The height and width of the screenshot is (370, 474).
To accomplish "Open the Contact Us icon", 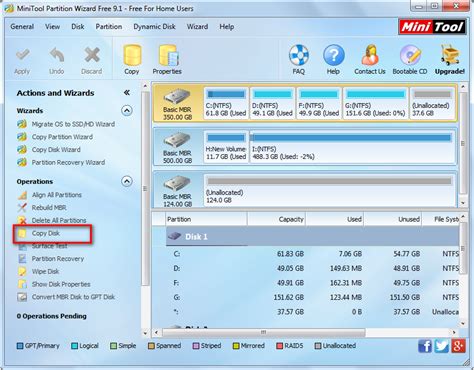I will [x=370, y=55].
